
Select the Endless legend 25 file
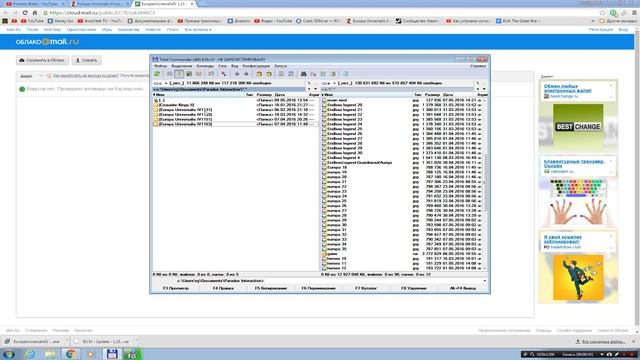tap(344, 129)
